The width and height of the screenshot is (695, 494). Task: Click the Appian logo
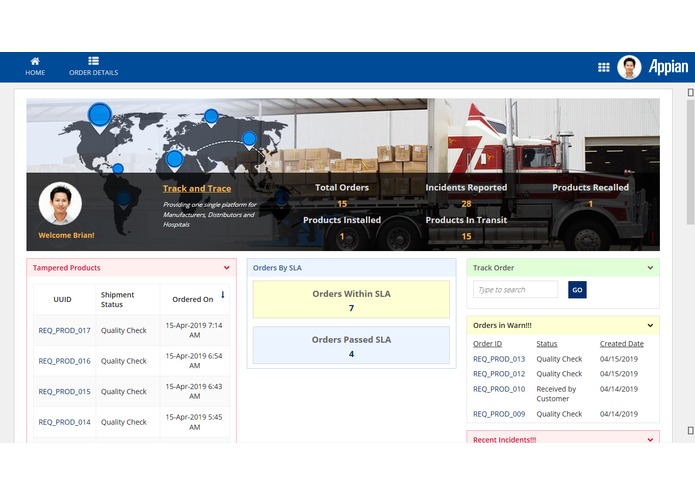[x=668, y=67]
